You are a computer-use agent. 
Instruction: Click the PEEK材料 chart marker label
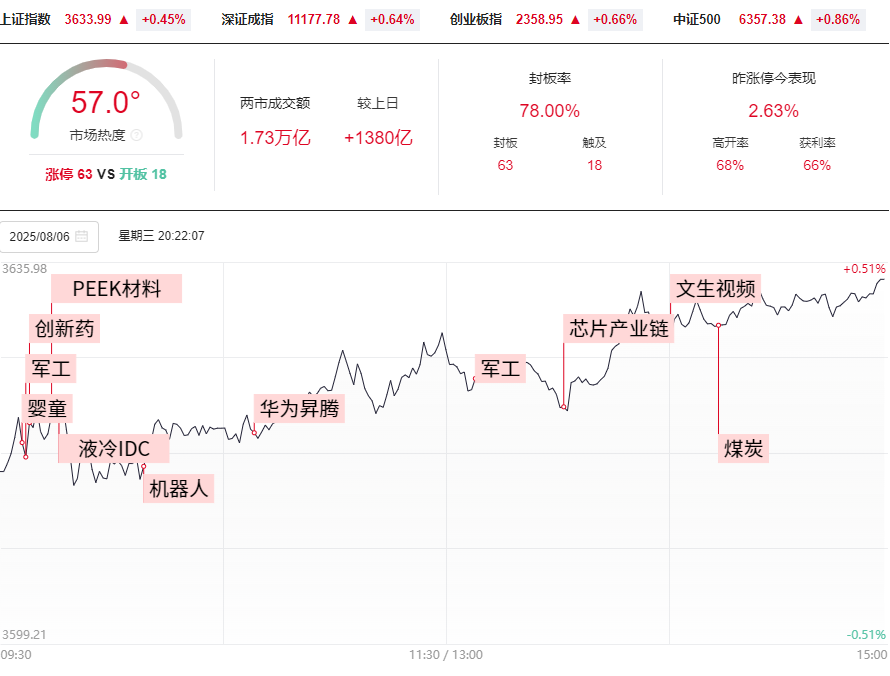[116, 289]
